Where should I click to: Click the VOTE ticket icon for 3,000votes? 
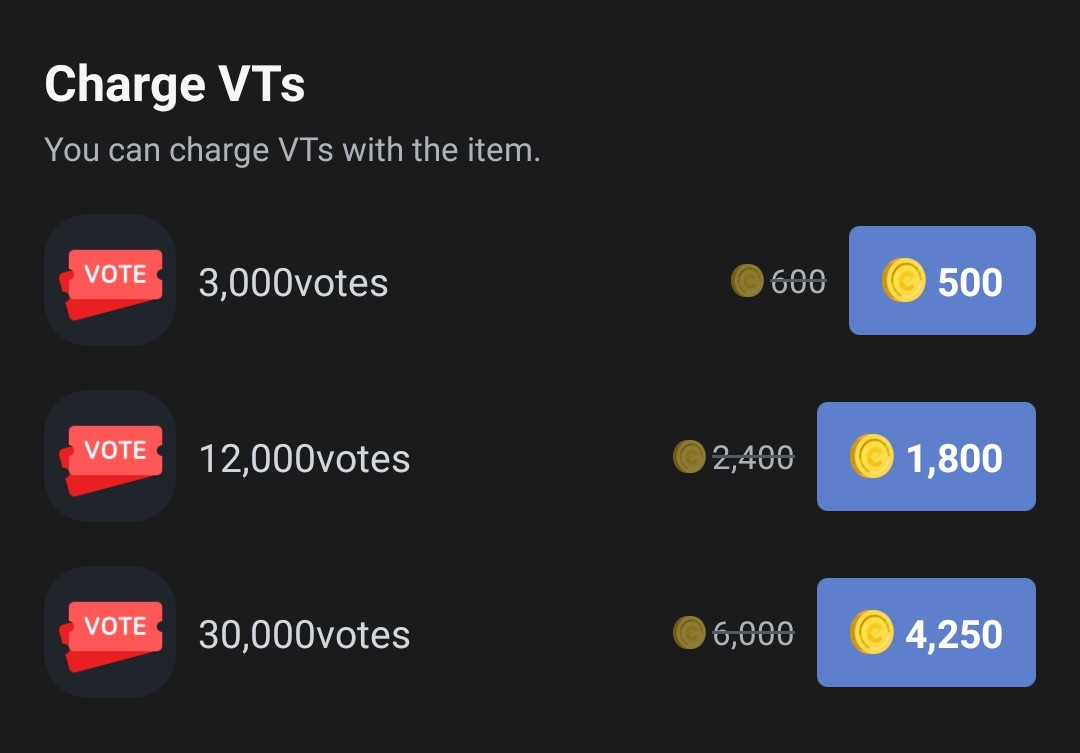pyautogui.click(x=110, y=280)
